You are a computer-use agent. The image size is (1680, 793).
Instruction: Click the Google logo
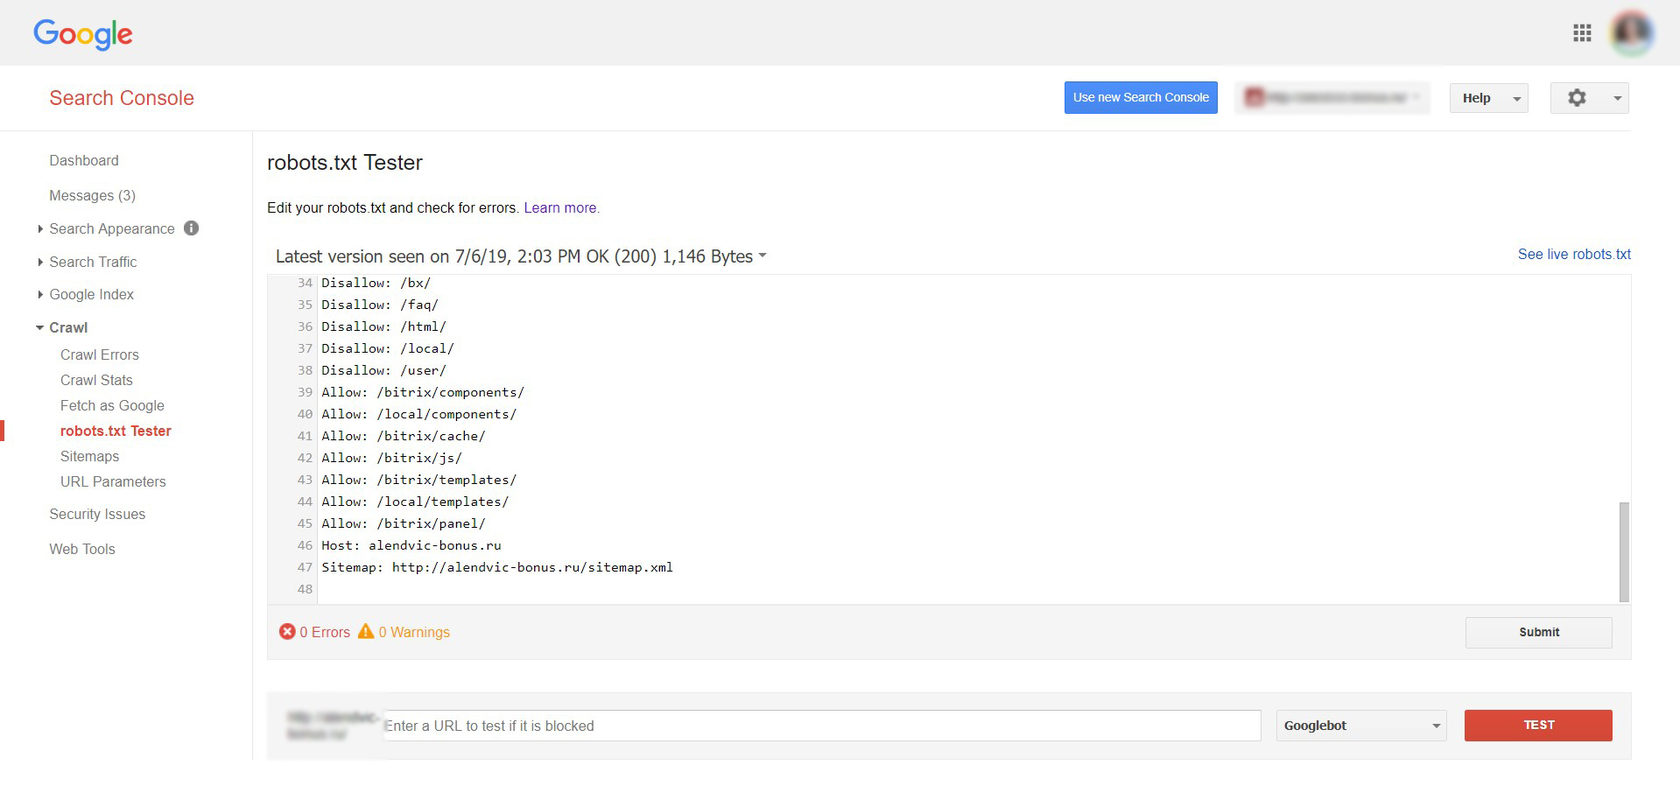tap(83, 34)
